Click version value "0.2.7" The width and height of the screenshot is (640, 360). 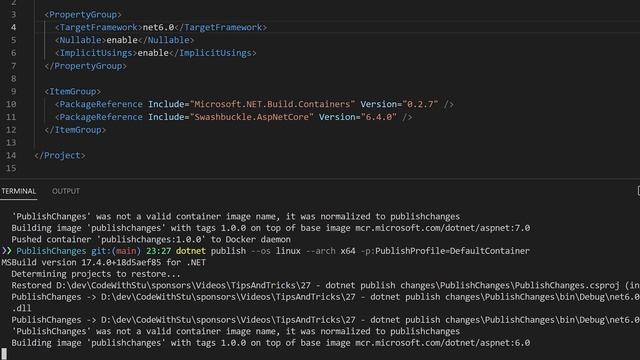(420, 104)
